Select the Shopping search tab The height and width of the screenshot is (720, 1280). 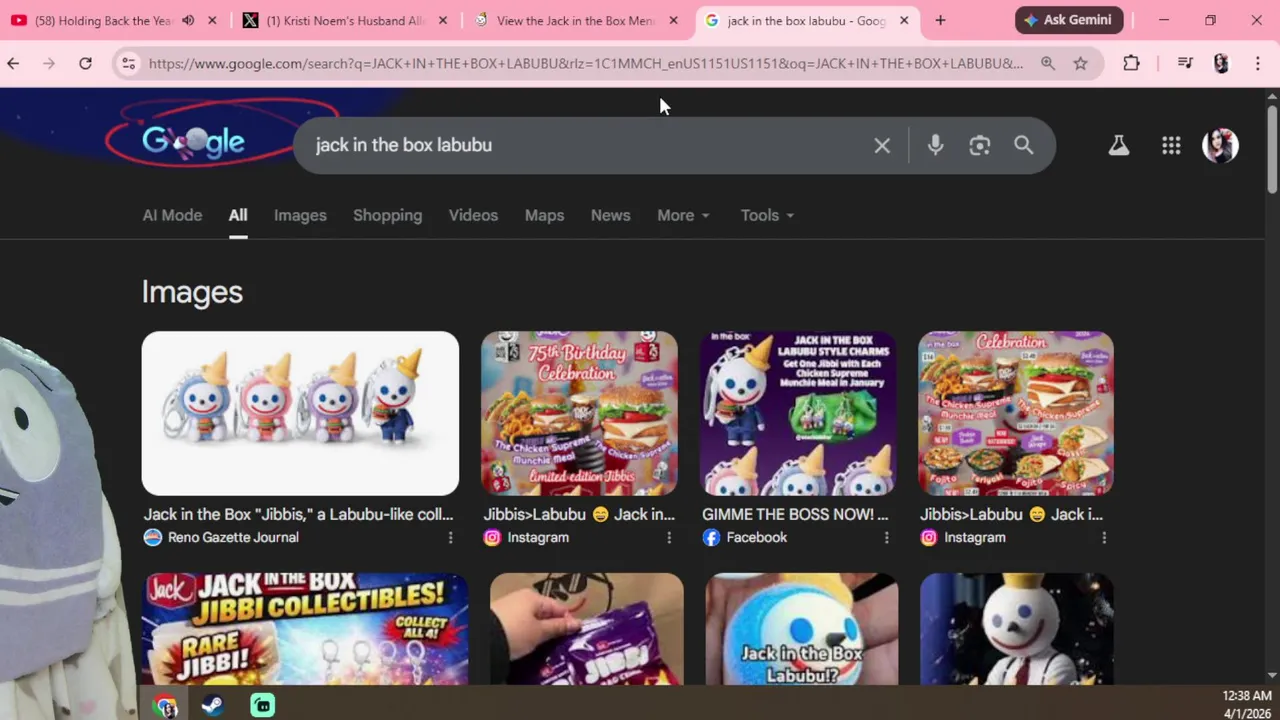click(387, 215)
